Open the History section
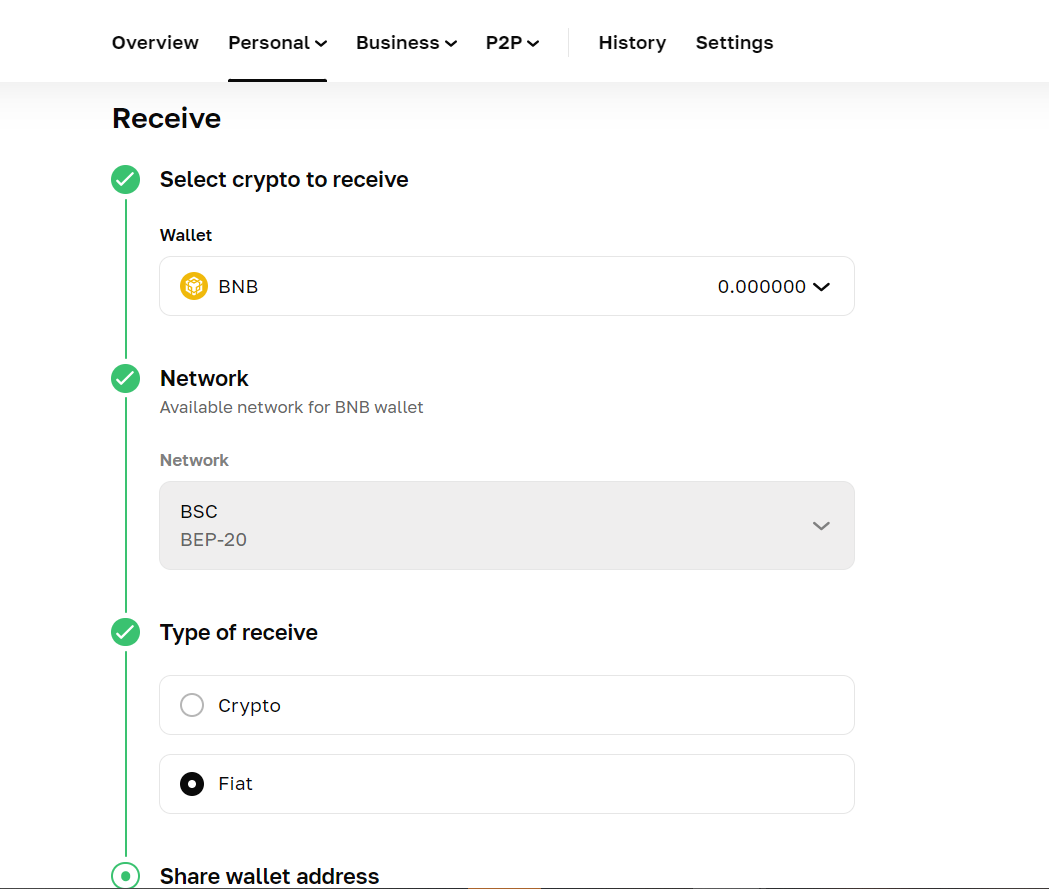This screenshot has width=1049, height=889. click(632, 42)
